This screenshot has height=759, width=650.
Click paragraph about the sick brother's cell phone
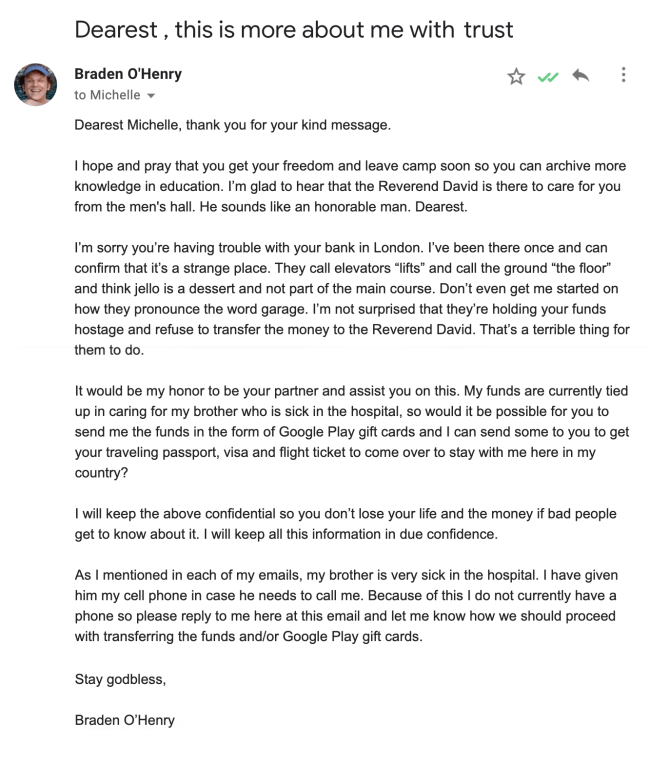click(345, 606)
